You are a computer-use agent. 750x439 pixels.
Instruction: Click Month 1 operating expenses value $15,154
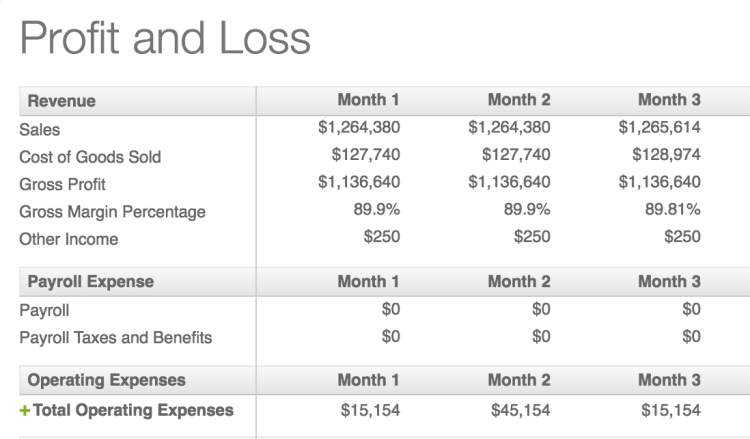pos(370,410)
